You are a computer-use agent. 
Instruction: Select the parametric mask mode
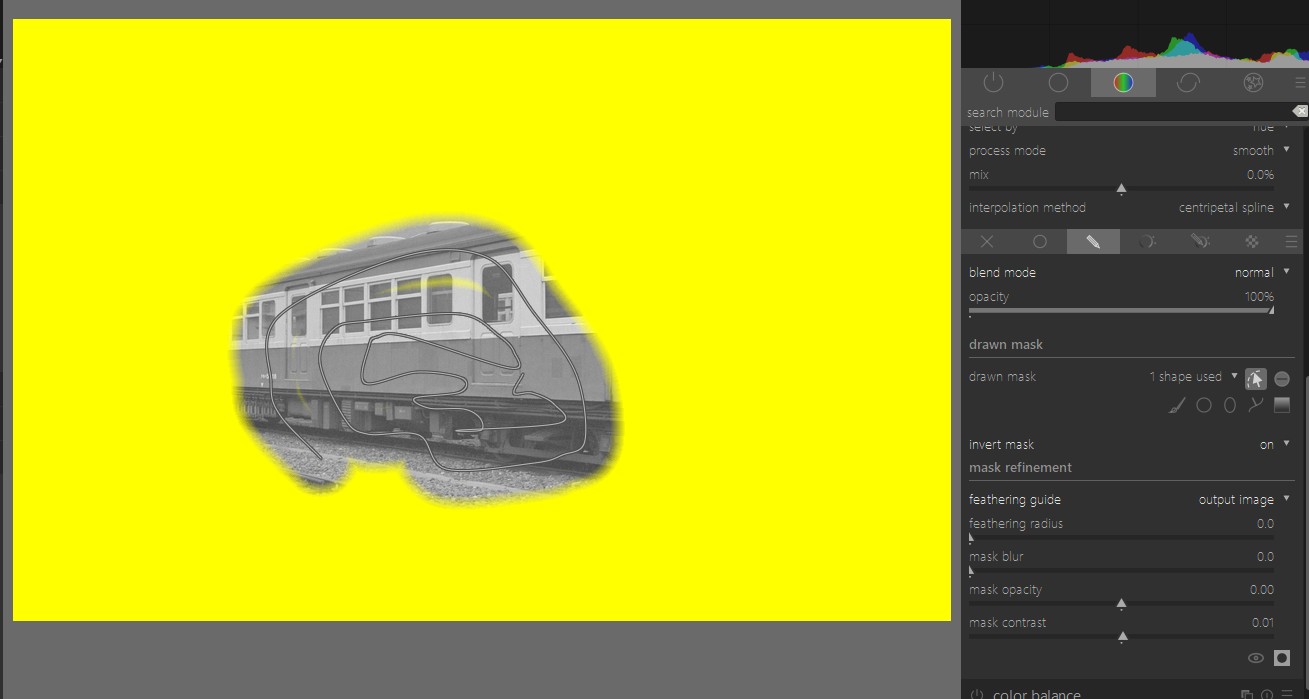(x=1147, y=242)
